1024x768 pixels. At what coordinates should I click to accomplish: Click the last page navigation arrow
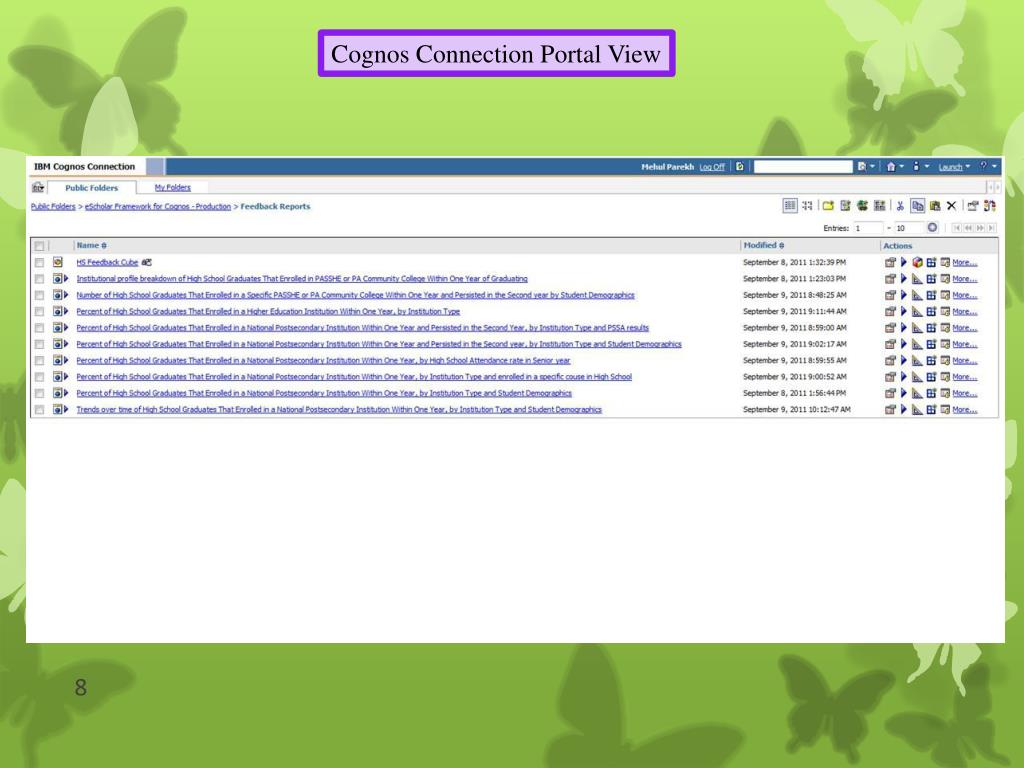pos(991,228)
